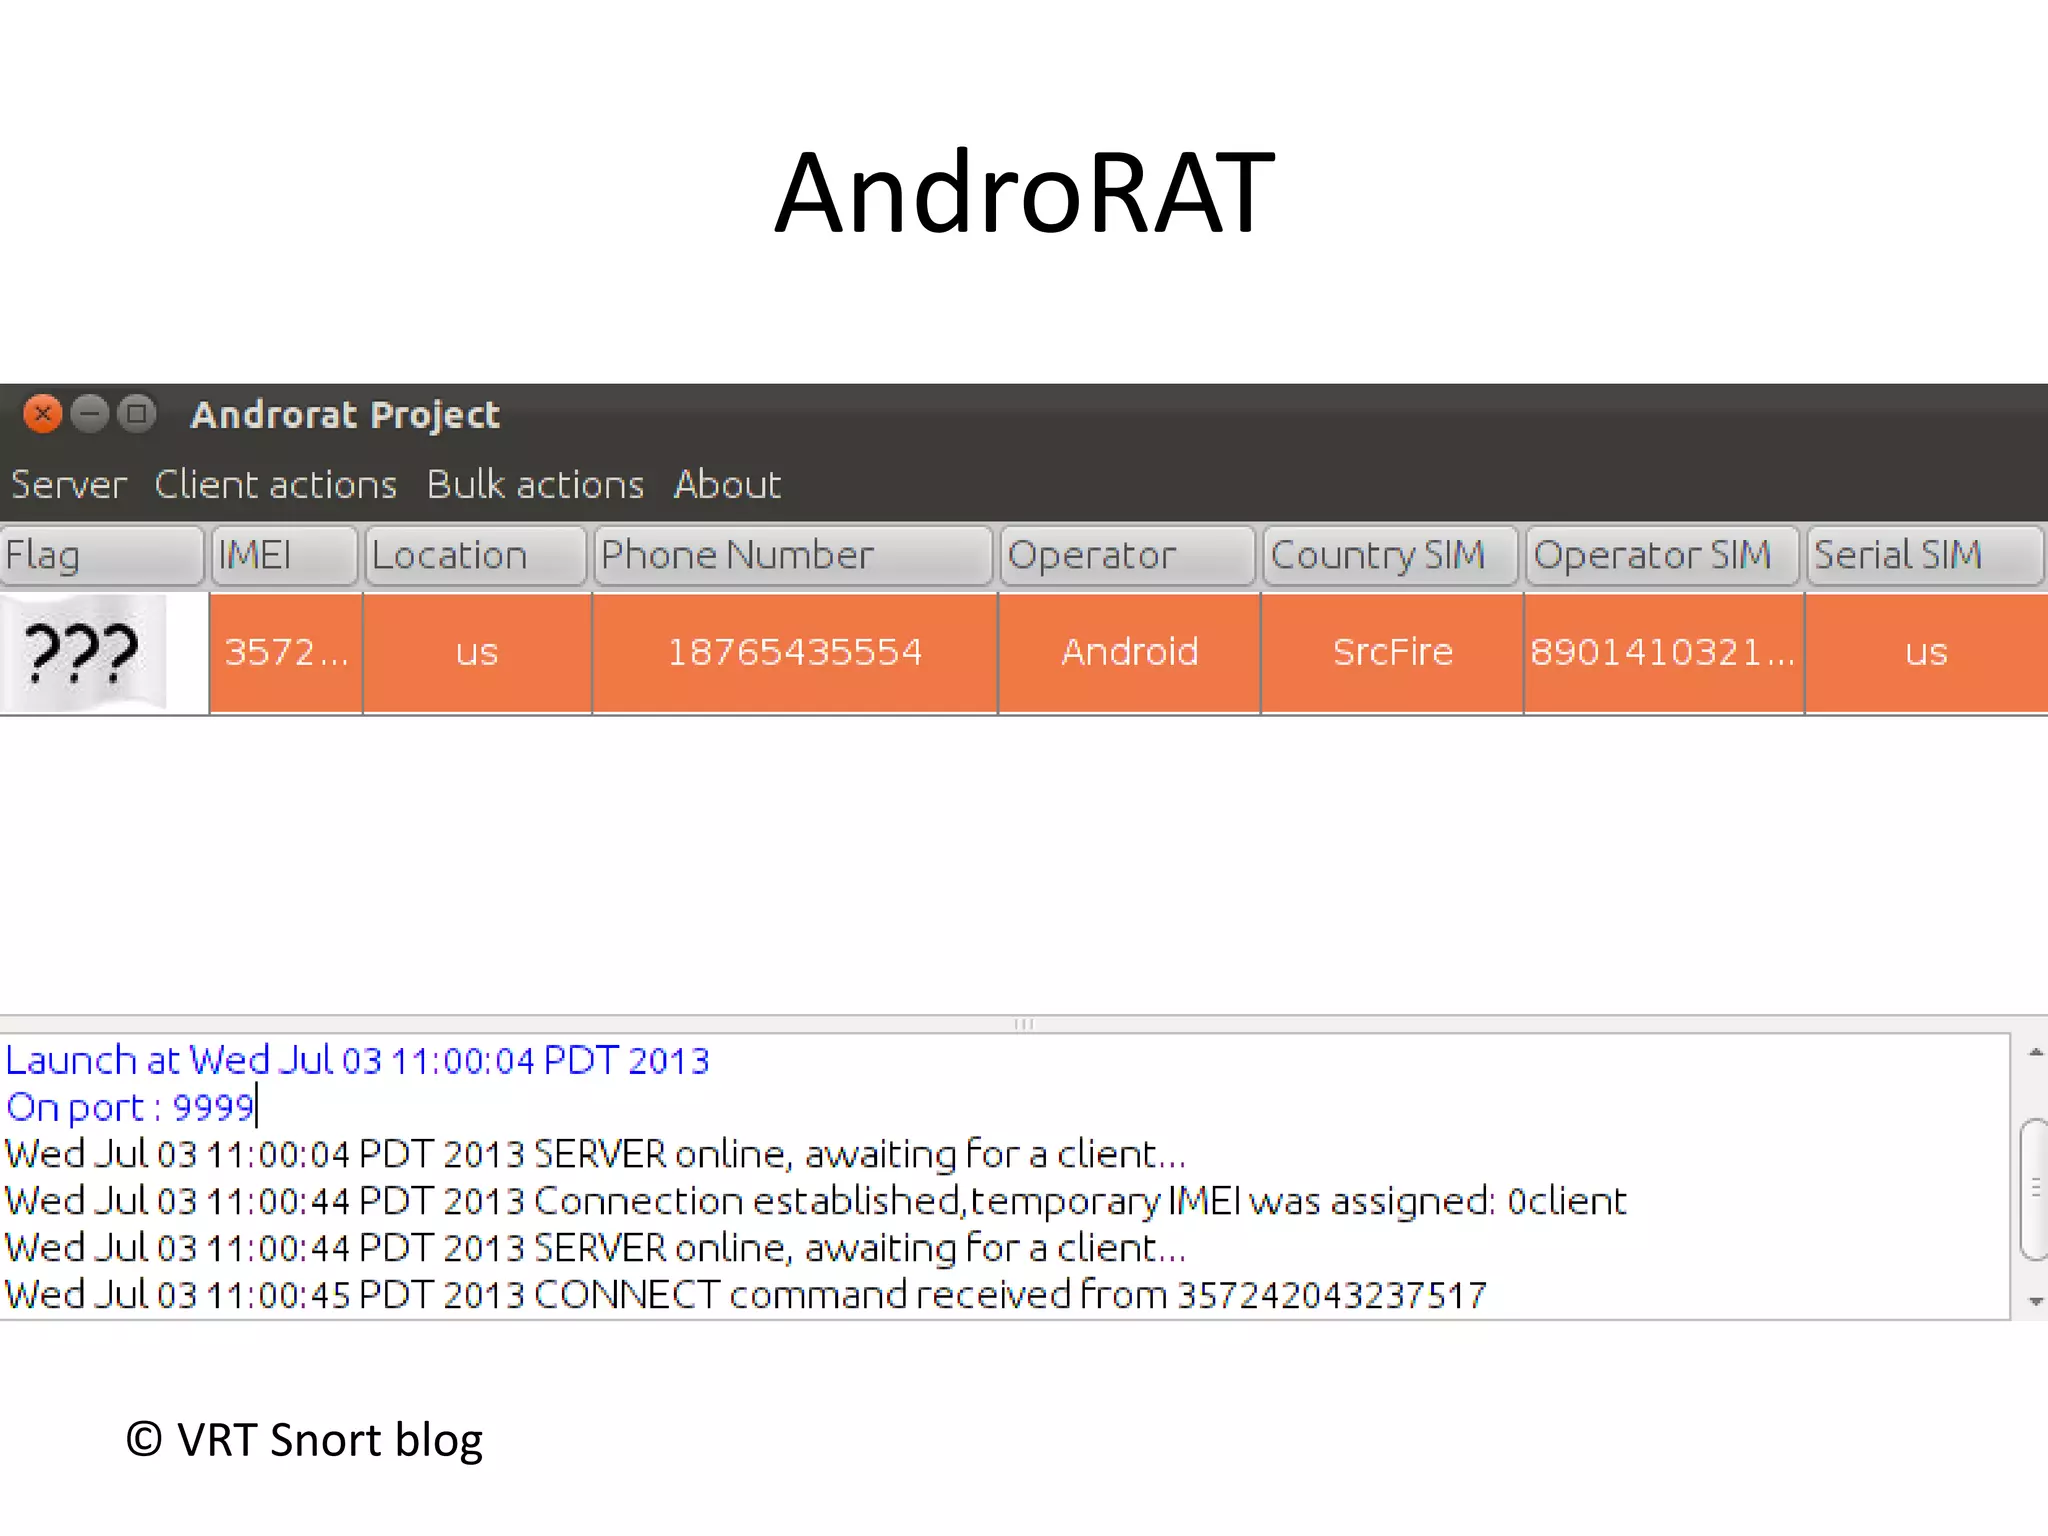2048x1536 pixels.
Task: Place cursor on 'On port : 9999' line
Action: point(130,1107)
